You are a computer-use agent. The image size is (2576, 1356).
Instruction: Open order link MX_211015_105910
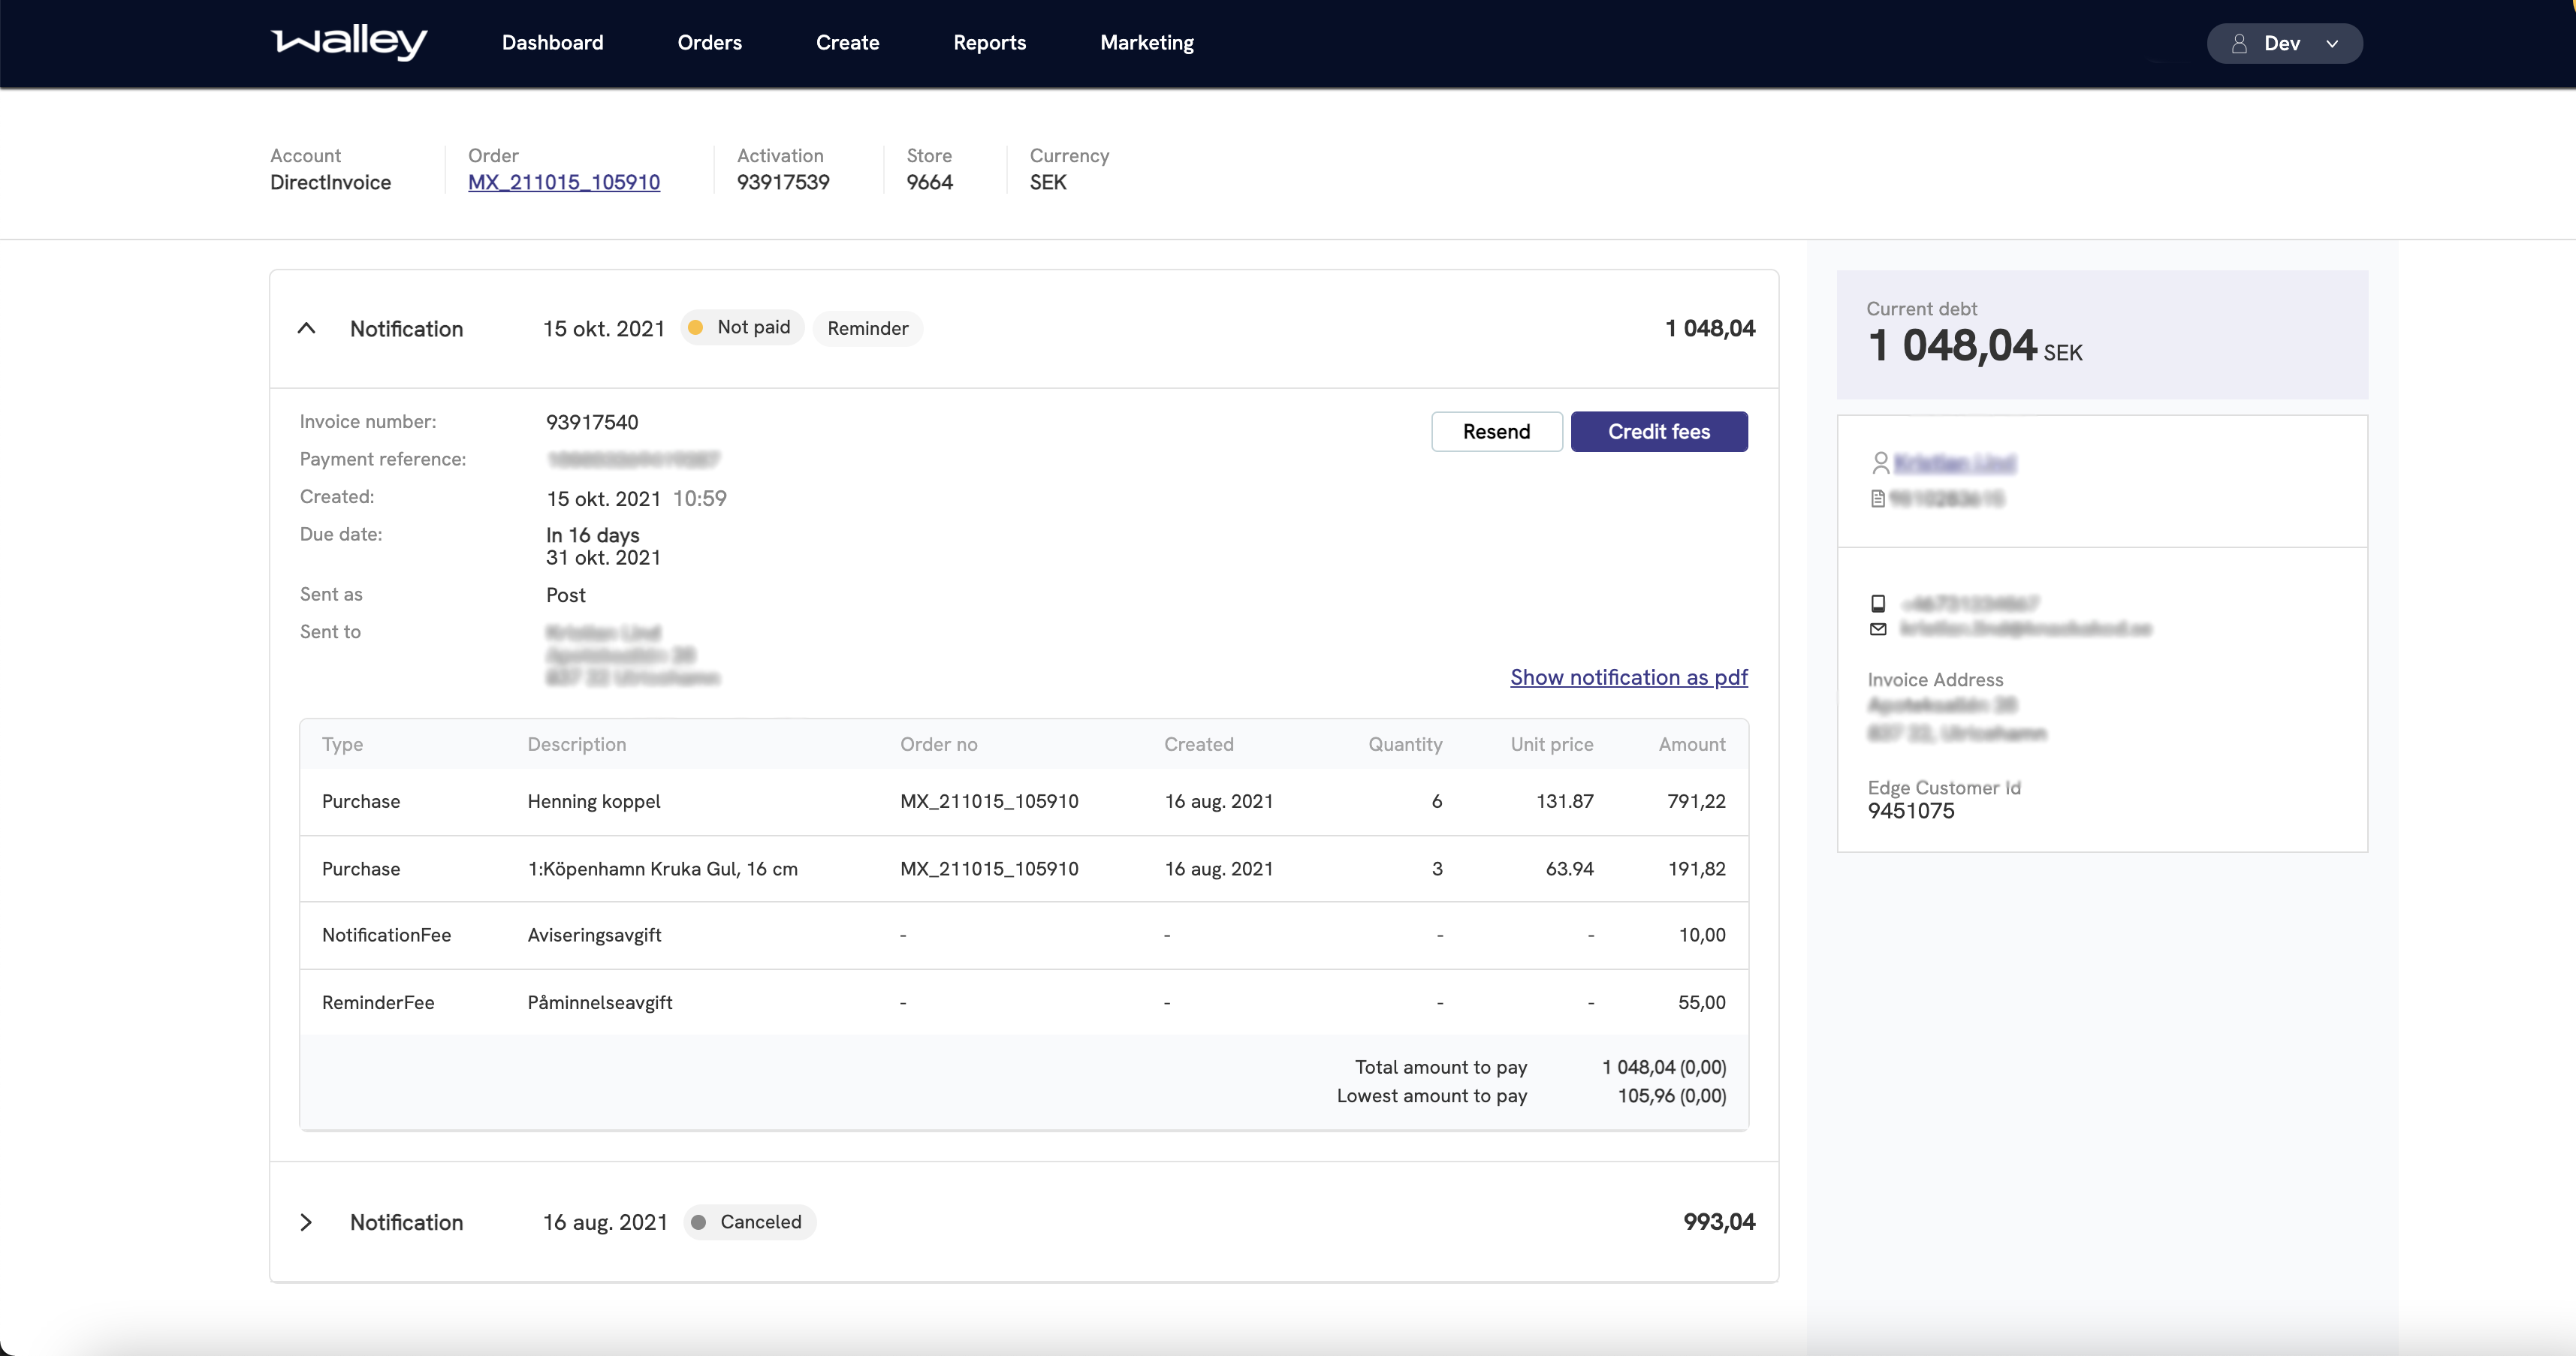tap(564, 182)
